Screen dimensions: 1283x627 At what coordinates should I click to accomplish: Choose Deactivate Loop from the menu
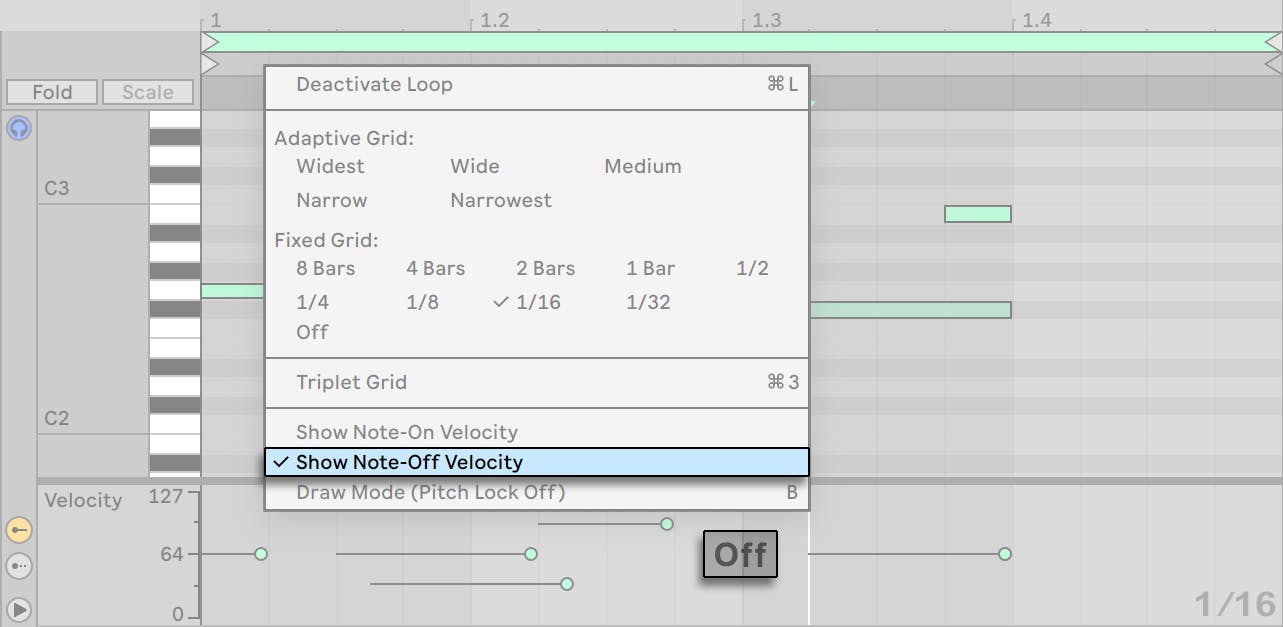tap(374, 85)
